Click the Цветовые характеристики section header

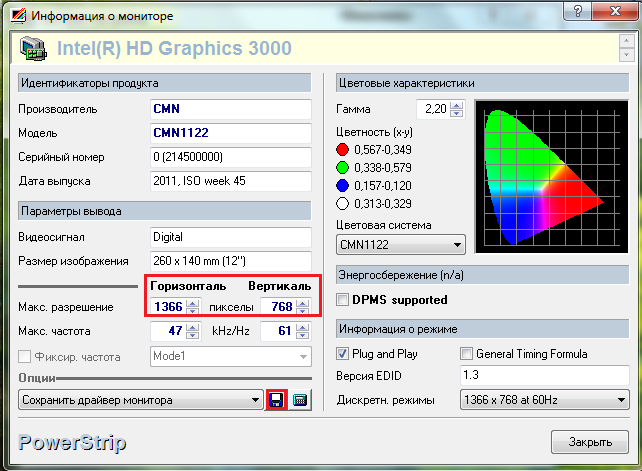pos(482,83)
